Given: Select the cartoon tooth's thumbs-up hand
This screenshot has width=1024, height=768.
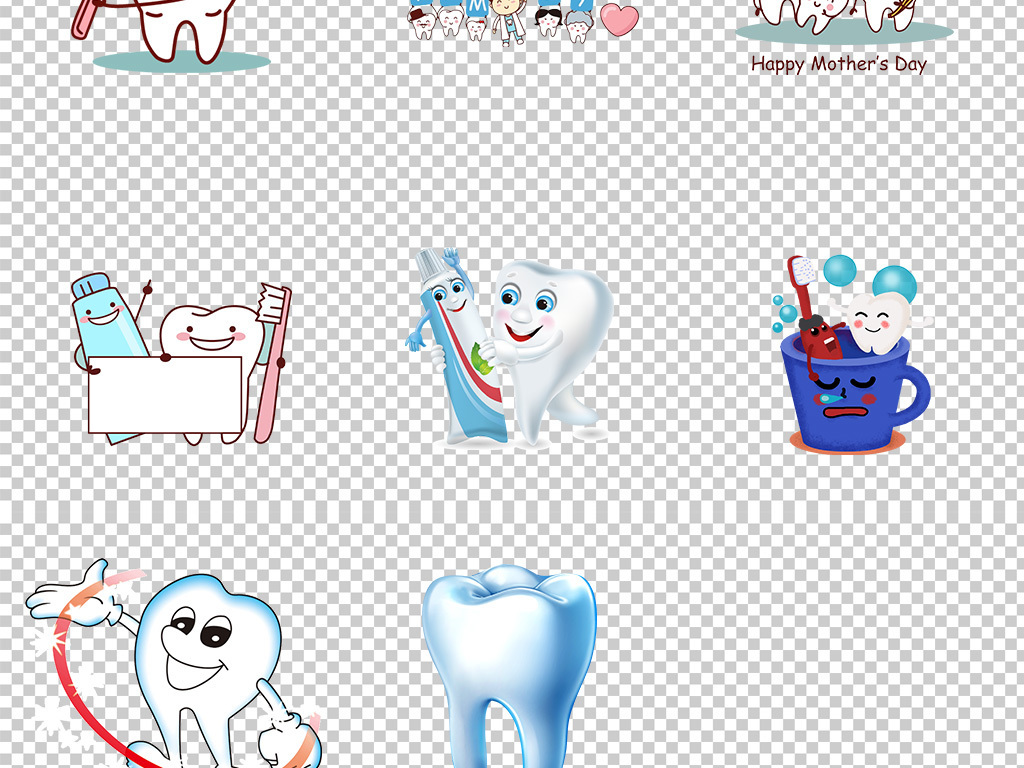Looking at the screenshot, I should pyautogui.click(x=282, y=730).
